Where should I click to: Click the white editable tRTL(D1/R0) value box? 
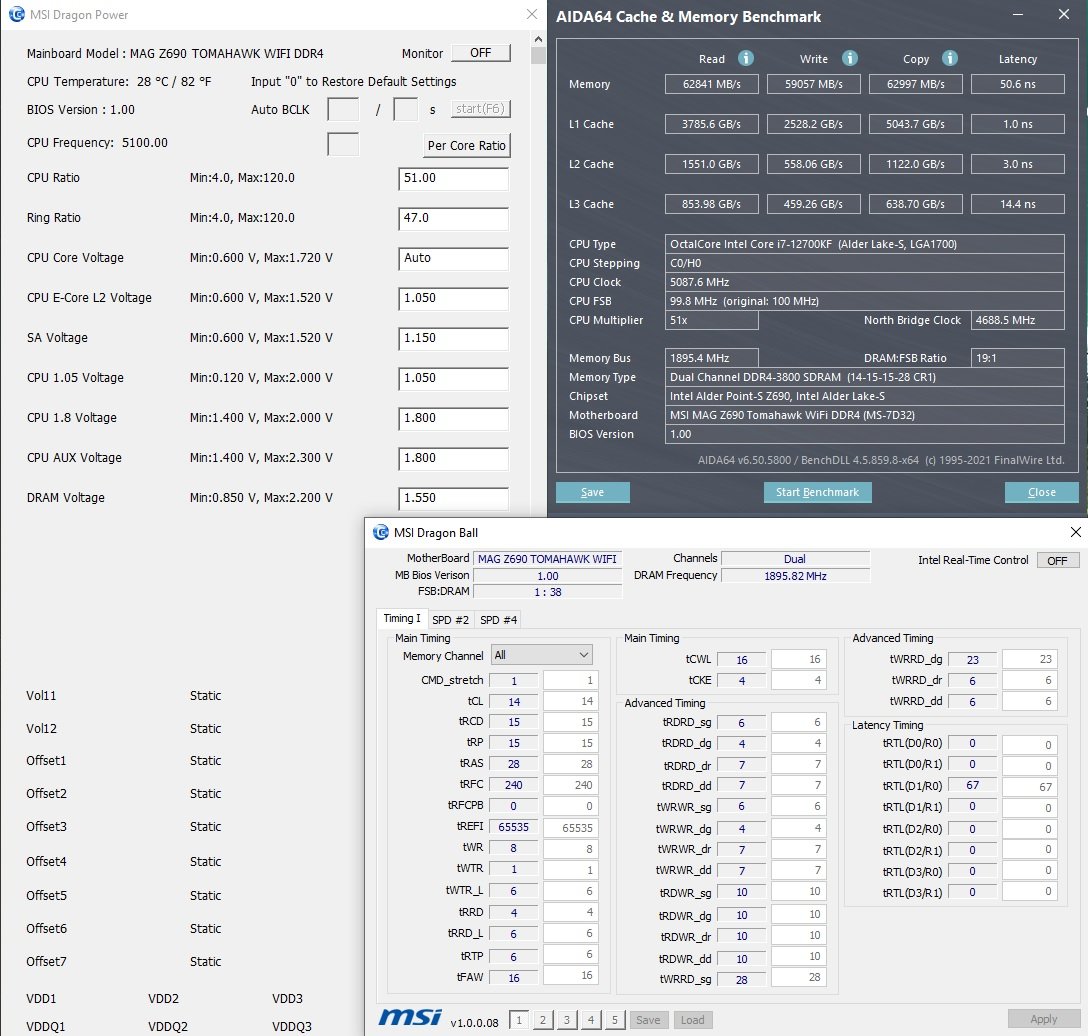[1029, 786]
